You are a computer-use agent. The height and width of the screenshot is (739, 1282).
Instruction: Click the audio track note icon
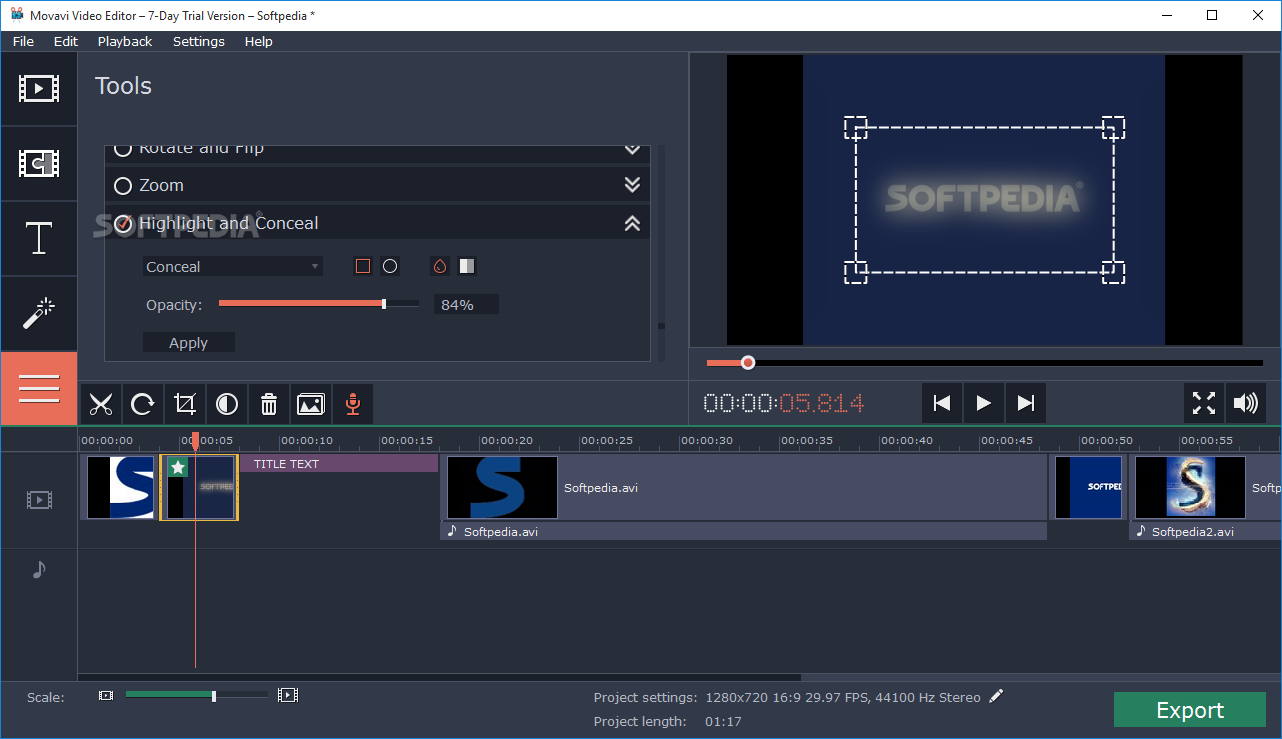[39, 569]
